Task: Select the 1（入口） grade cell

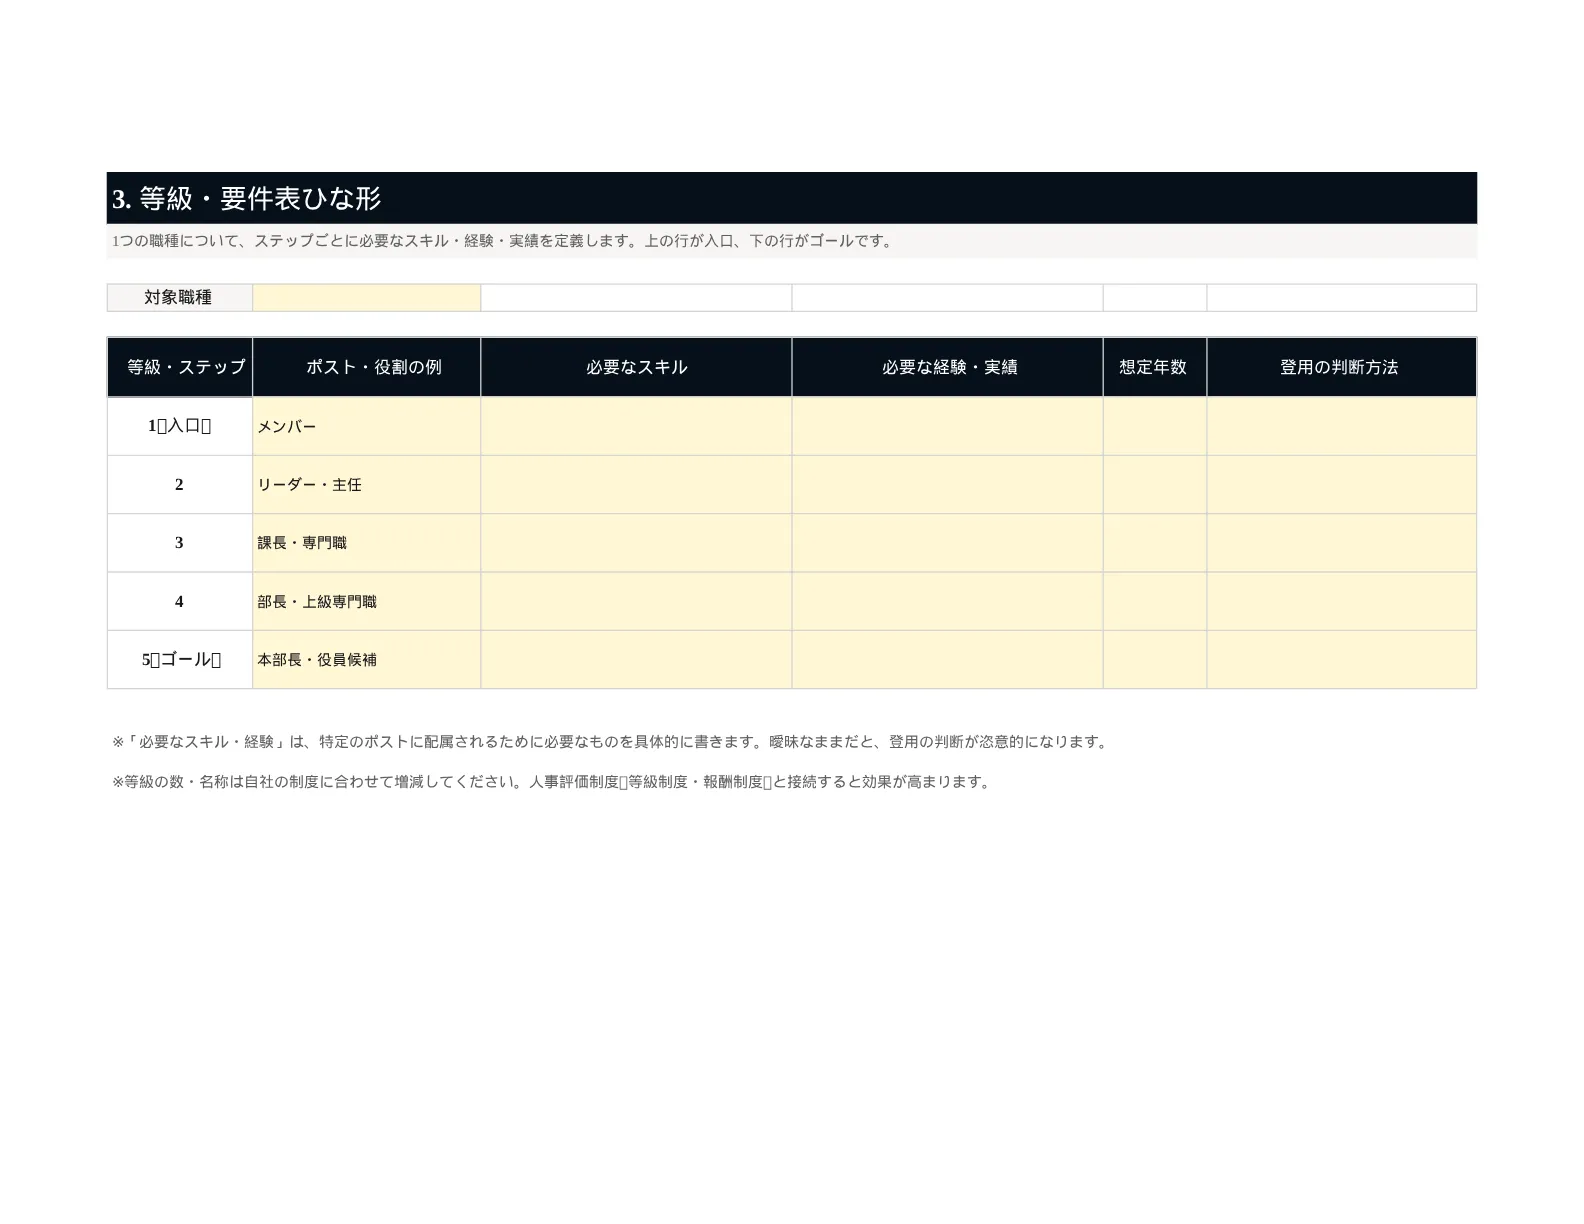Action: coord(180,426)
